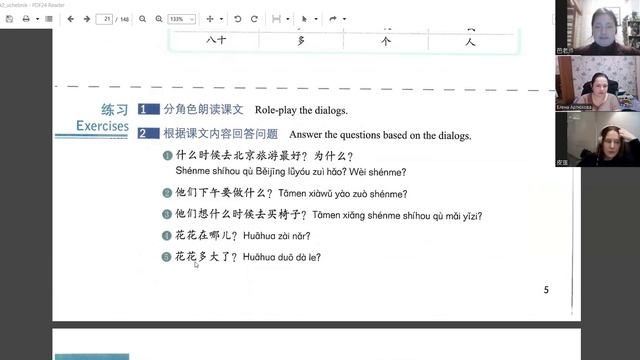Click the zoom out magnifier
The height and width of the screenshot is (360, 640).
pyautogui.click(x=142, y=19)
